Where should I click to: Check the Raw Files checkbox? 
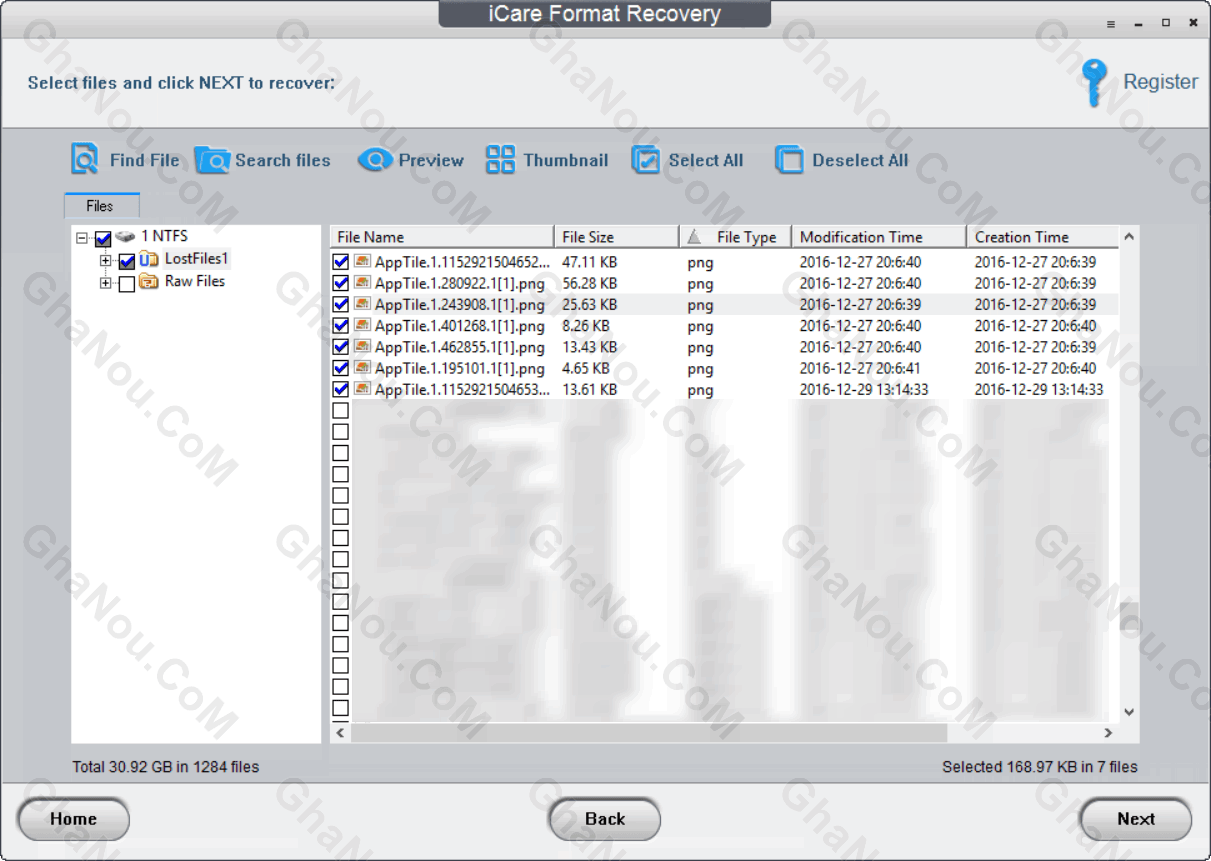click(127, 284)
